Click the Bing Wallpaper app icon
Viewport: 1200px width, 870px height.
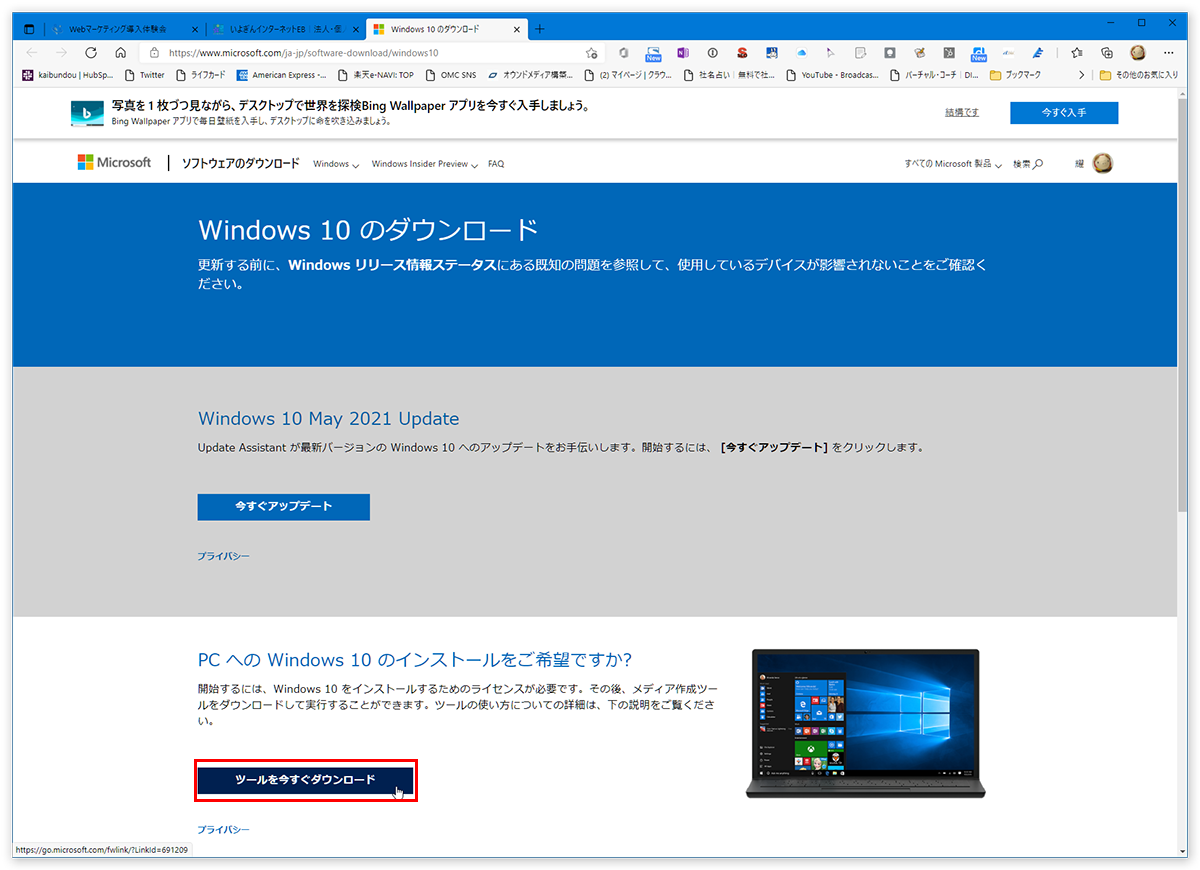point(87,112)
